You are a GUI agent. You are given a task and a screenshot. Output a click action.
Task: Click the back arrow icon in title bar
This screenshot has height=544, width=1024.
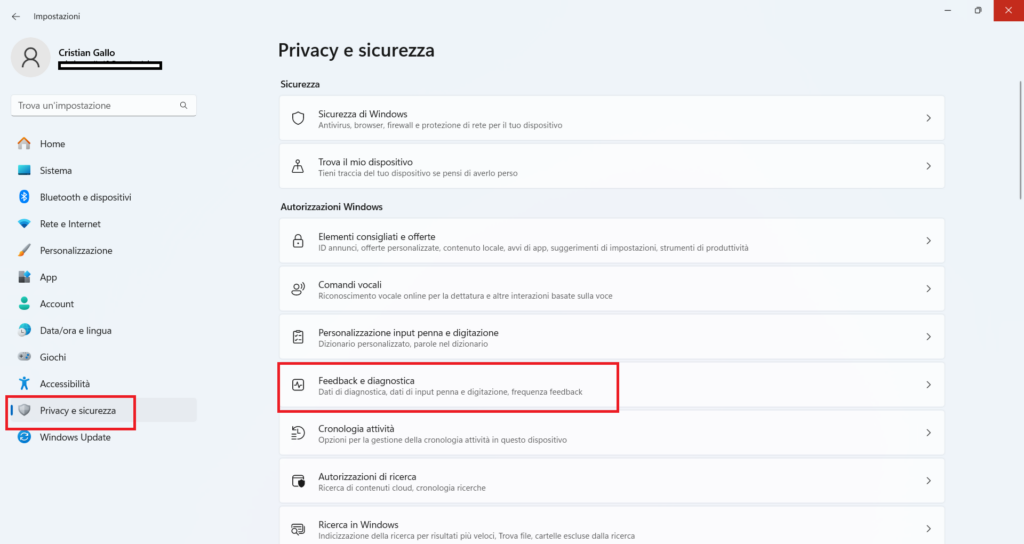(15, 16)
